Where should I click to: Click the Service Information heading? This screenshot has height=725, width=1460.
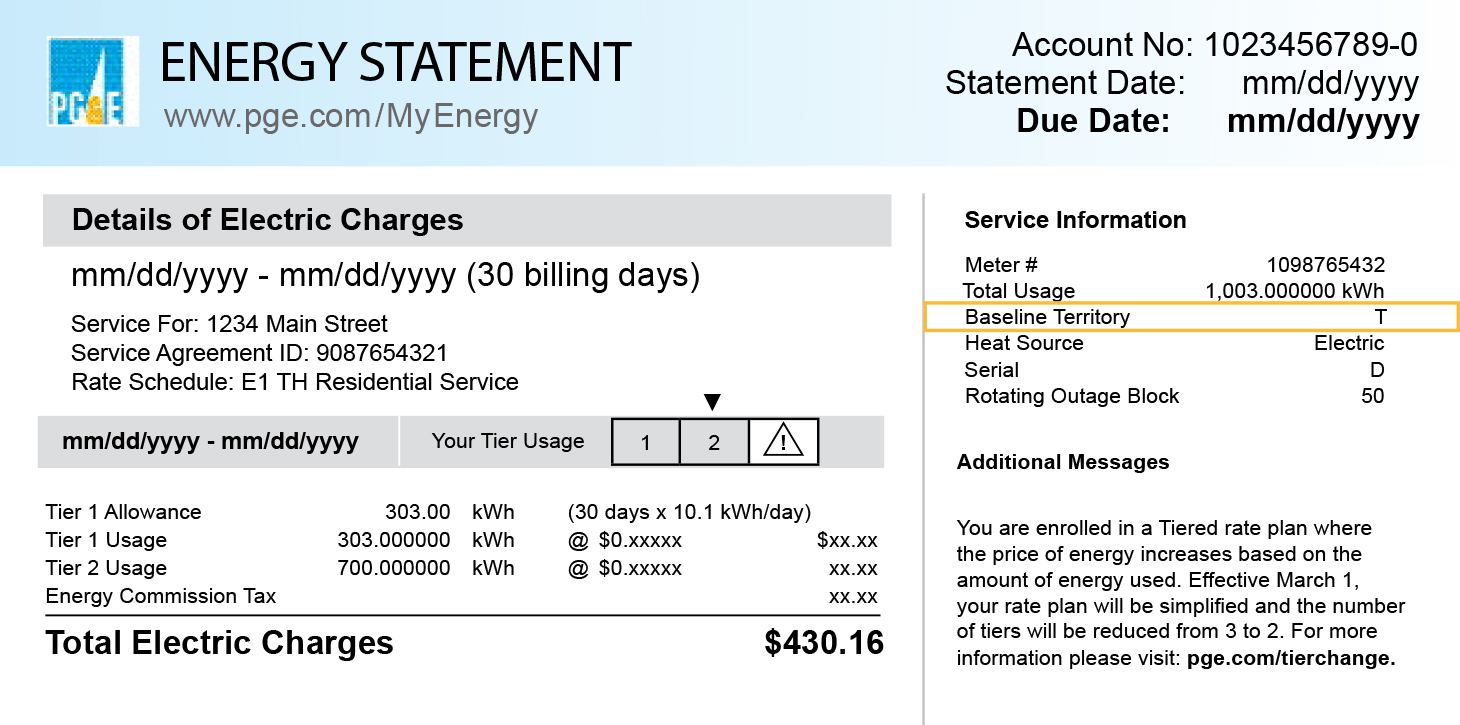tap(1075, 220)
